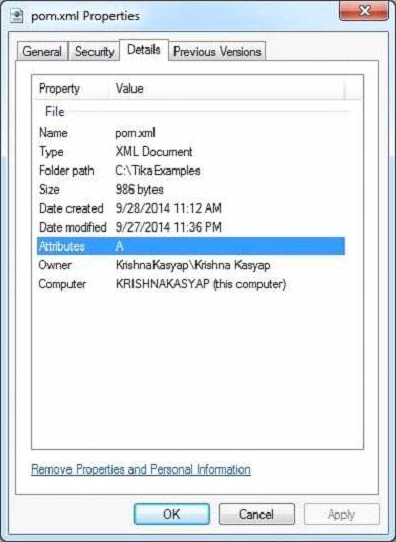Select Date created value 9/28/2014 11:12 AM
This screenshot has width=396, height=542.
click(169, 208)
